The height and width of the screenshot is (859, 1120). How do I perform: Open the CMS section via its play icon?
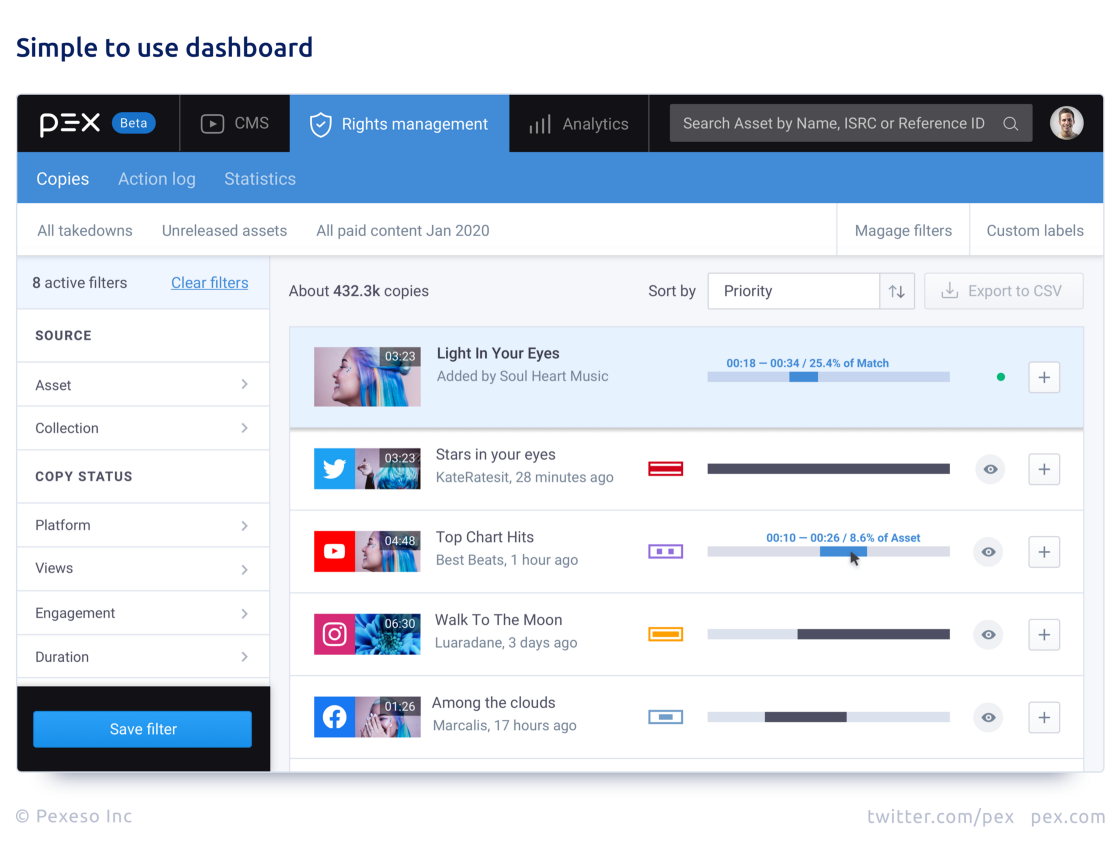(212, 122)
